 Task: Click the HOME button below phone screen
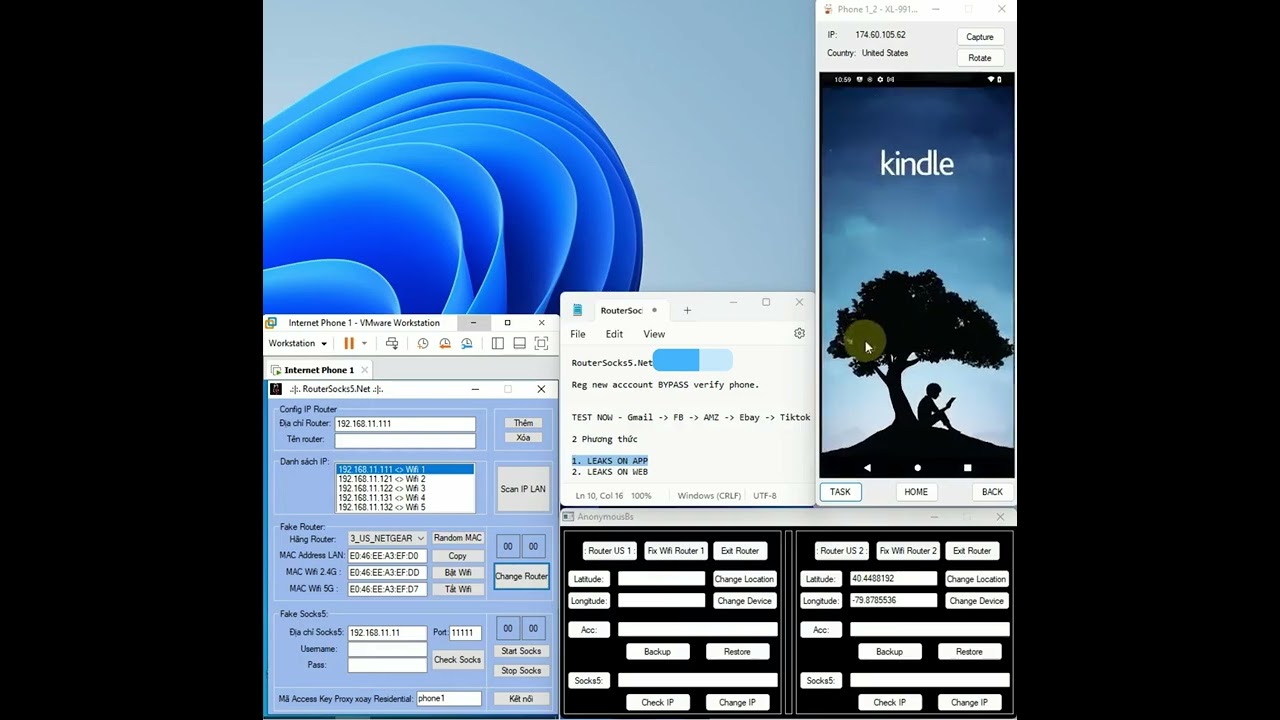pos(916,492)
